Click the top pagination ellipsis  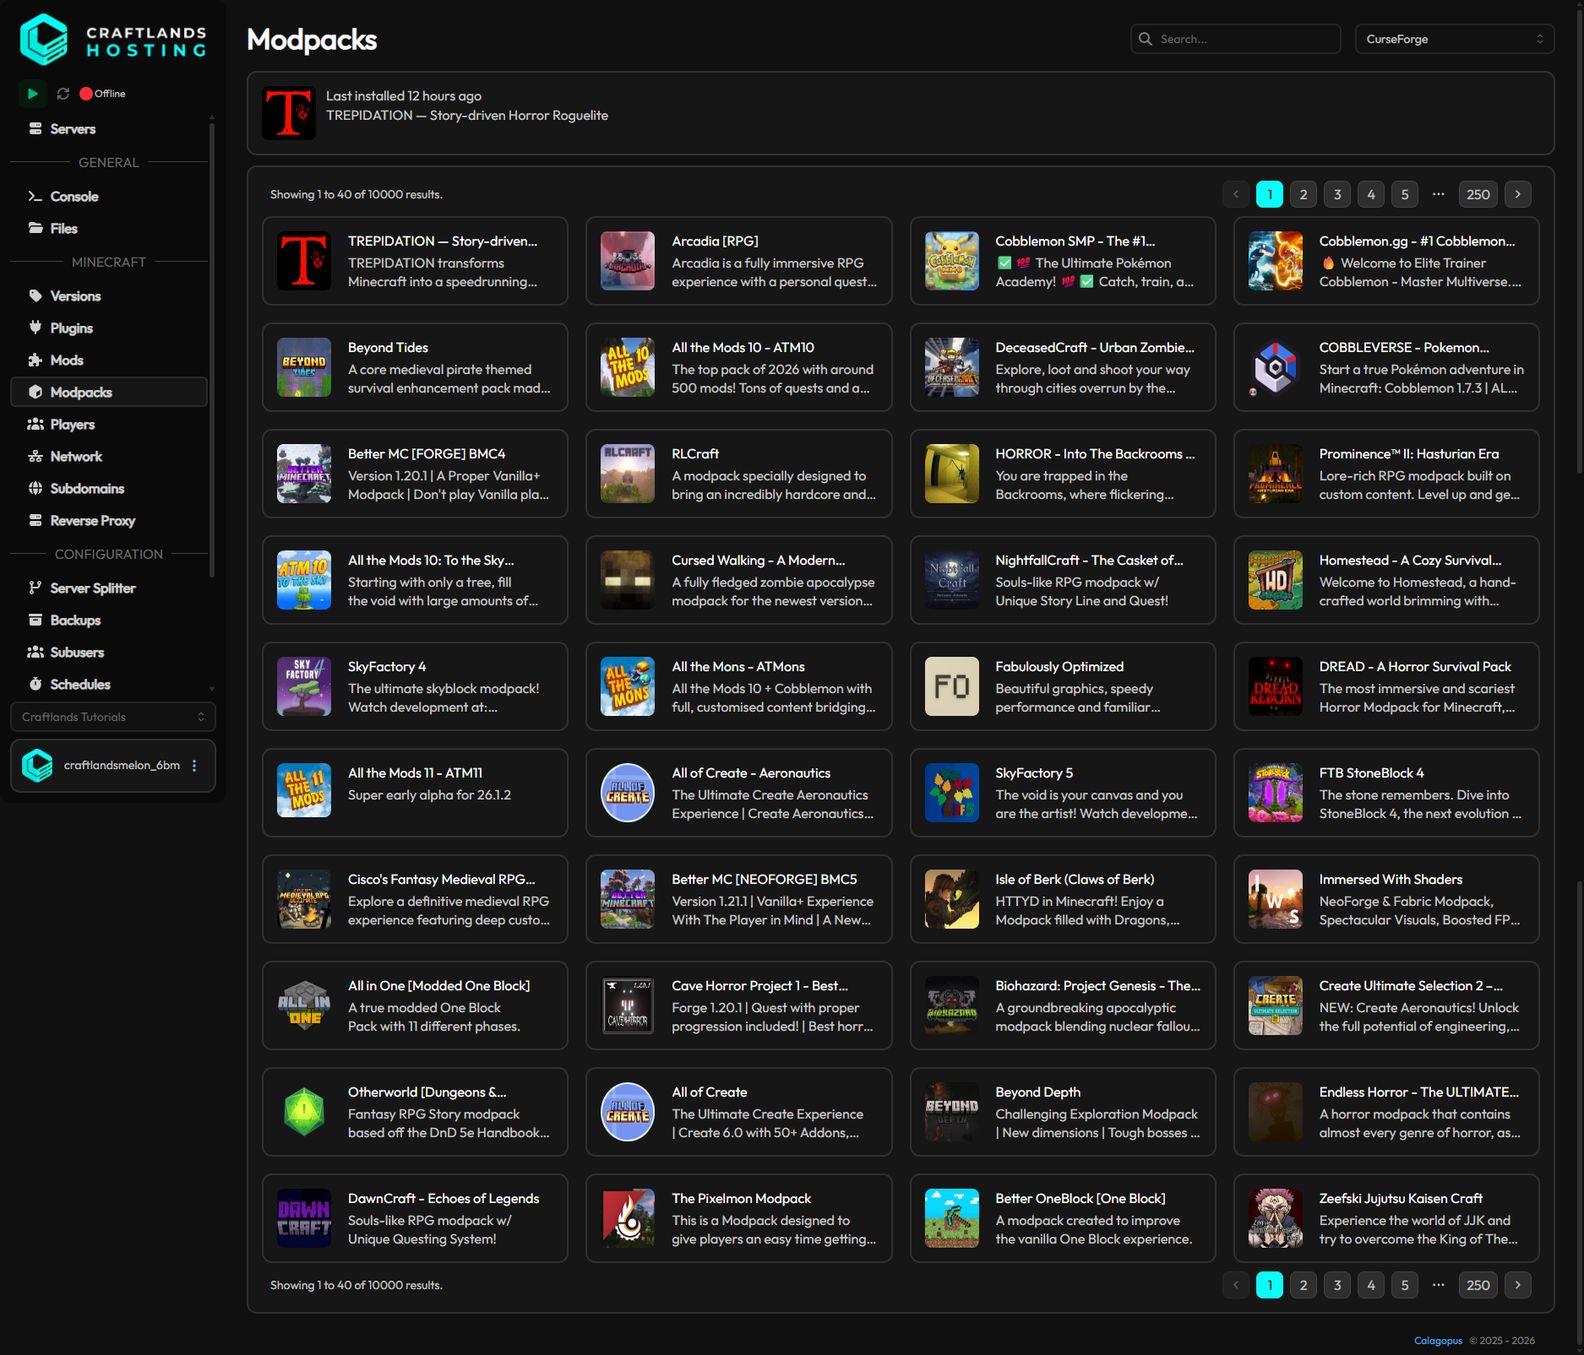[1438, 194]
